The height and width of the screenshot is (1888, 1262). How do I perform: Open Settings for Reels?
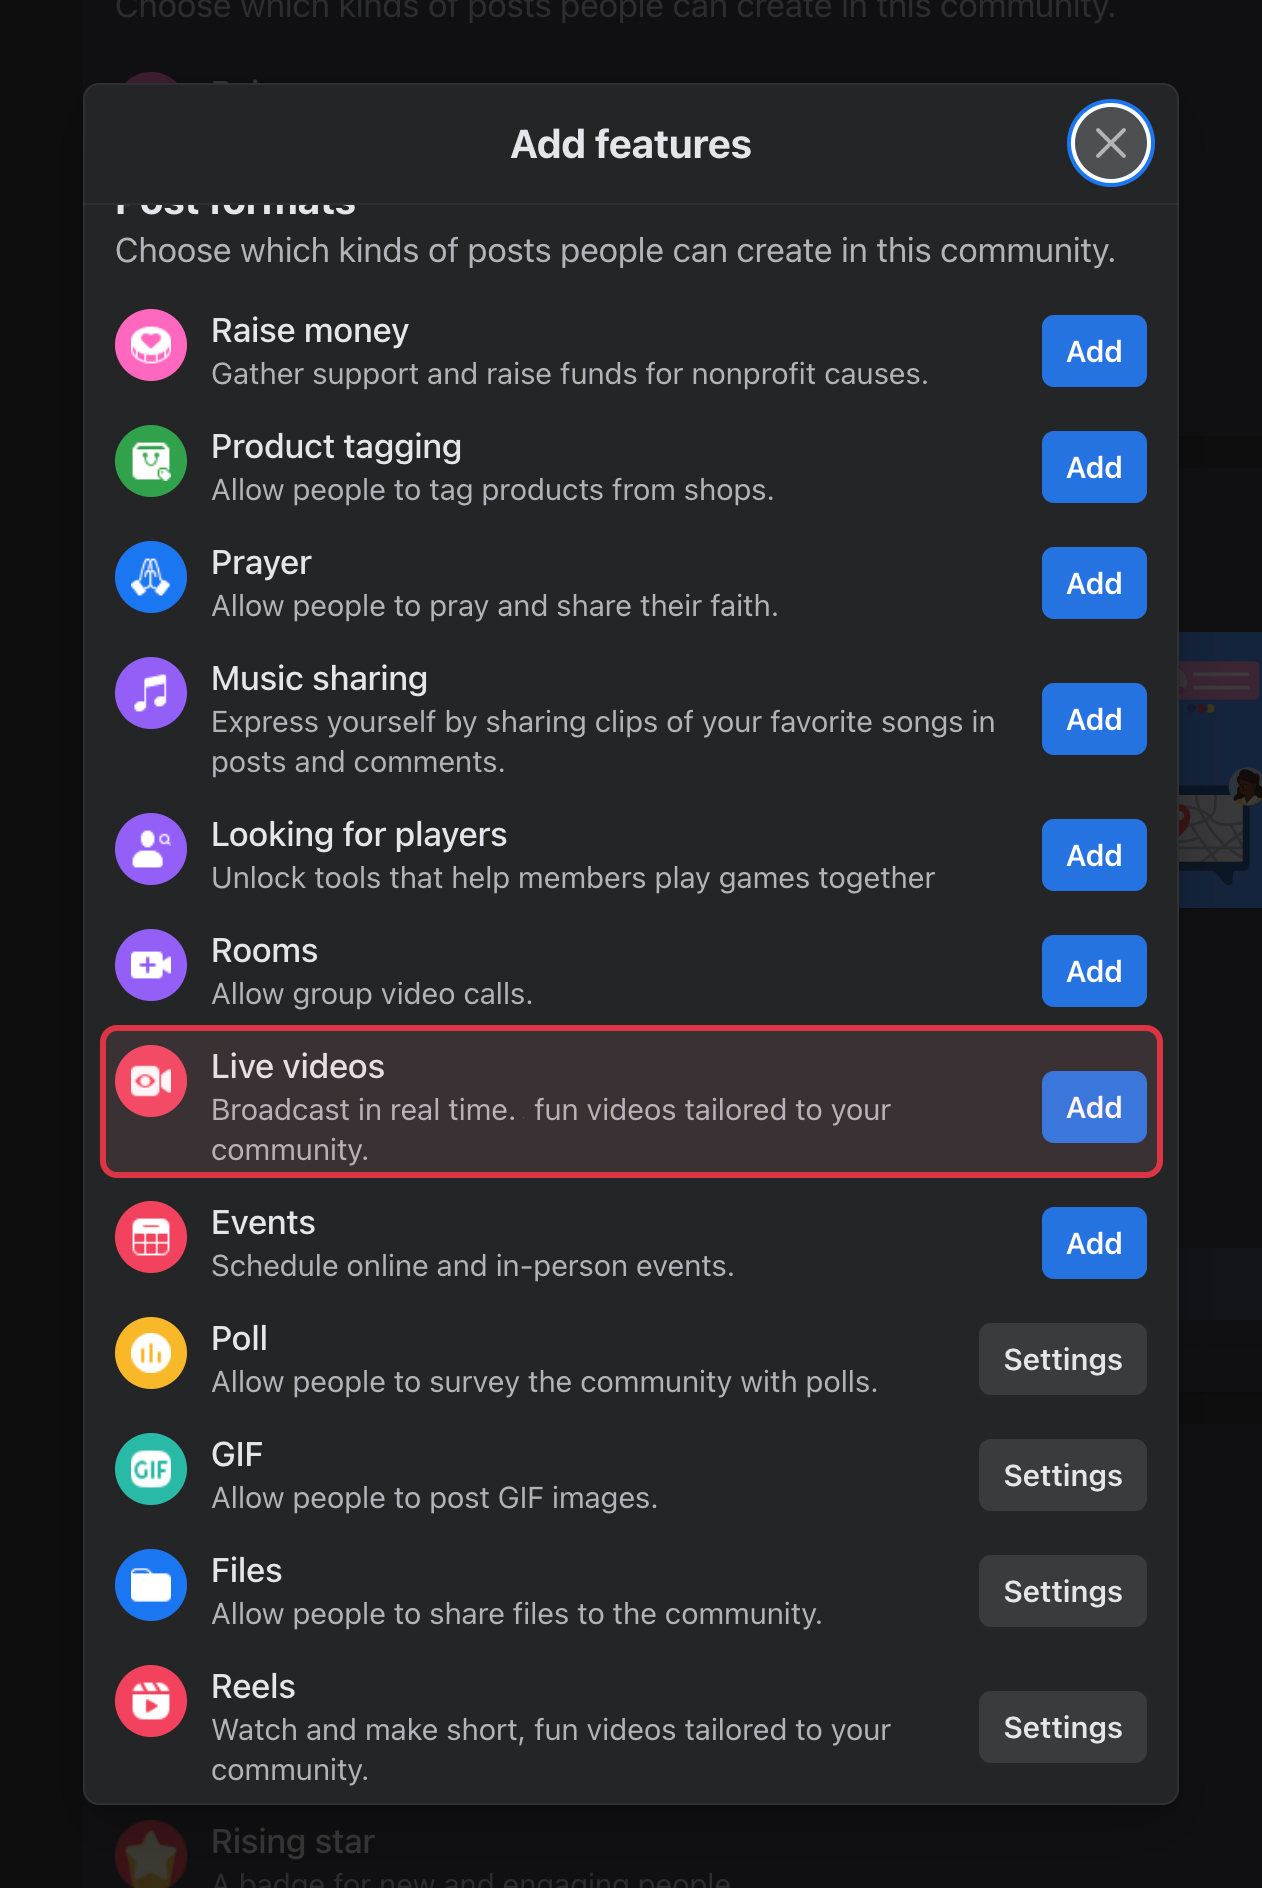[1063, 1727]
